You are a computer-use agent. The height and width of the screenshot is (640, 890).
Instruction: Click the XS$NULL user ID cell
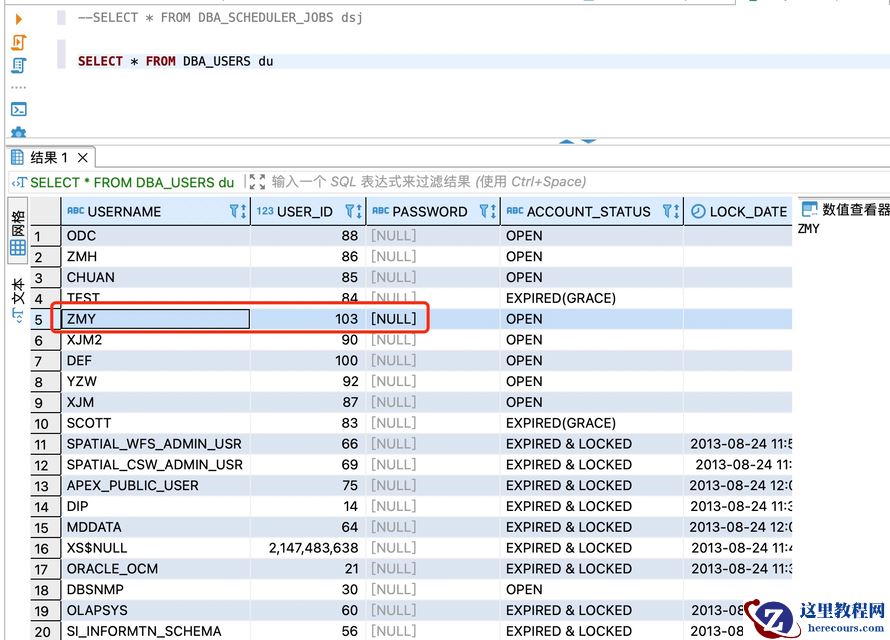[x=312, y=548]
